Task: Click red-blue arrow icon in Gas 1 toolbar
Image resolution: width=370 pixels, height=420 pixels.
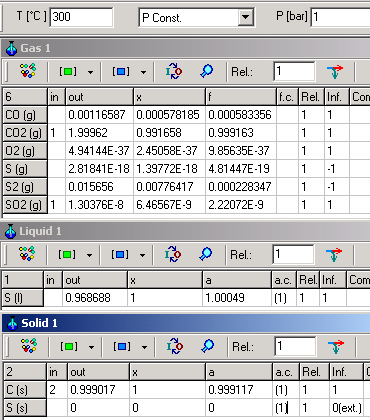Action: (x=335, y=71)
